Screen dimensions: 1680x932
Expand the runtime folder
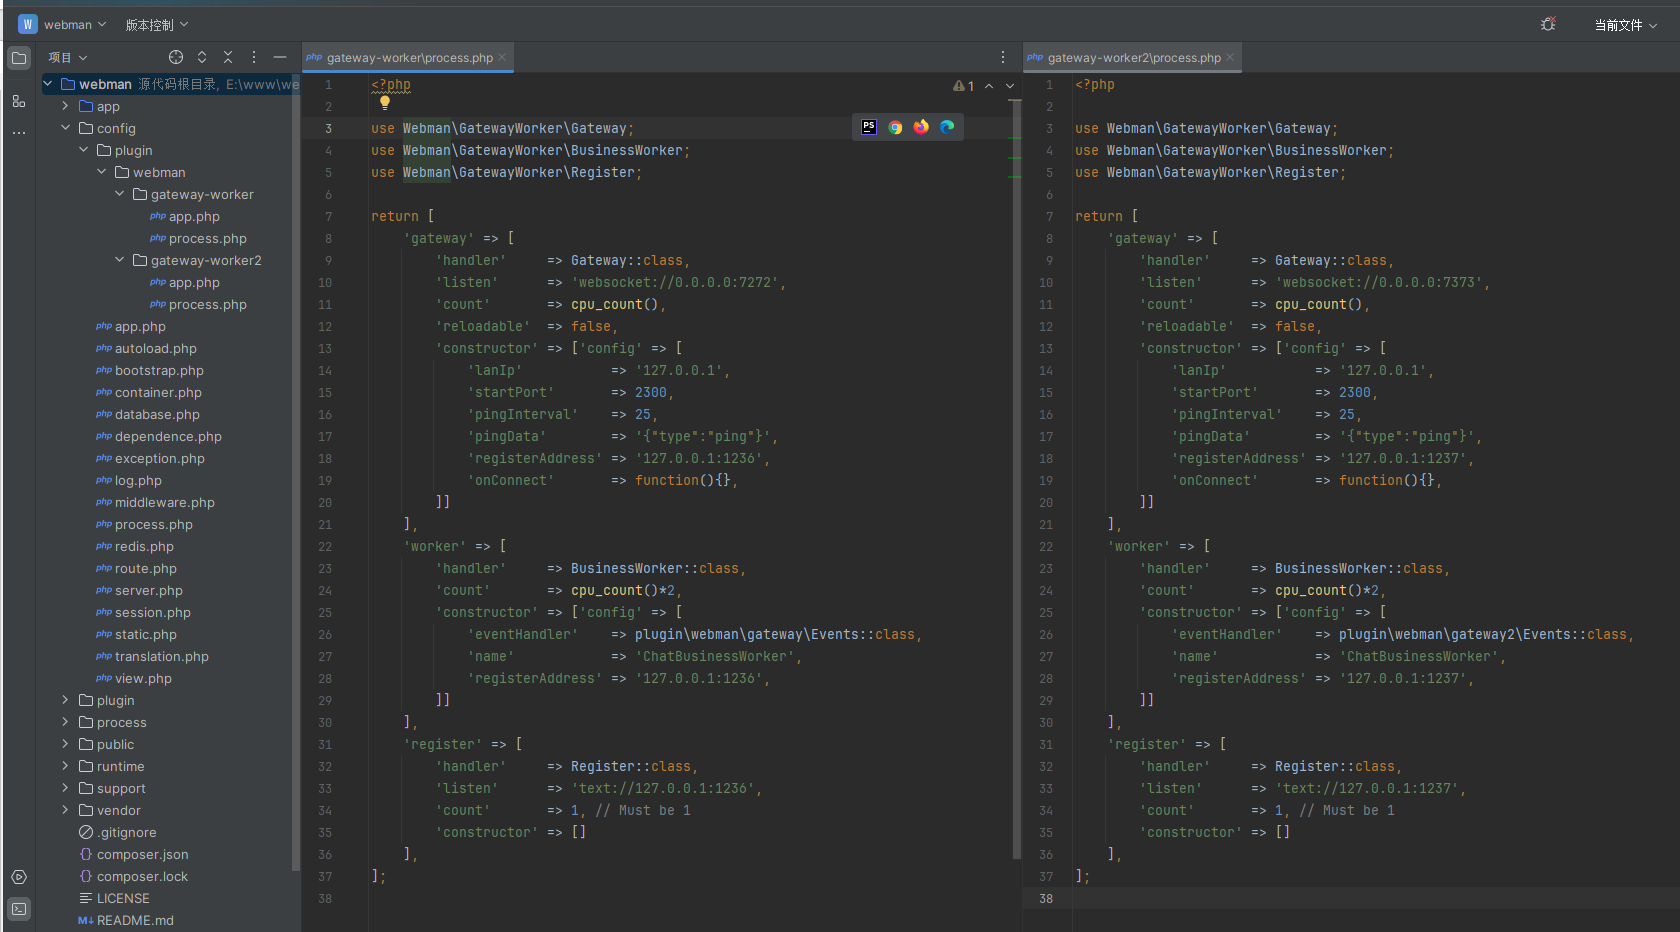(65, 766)
